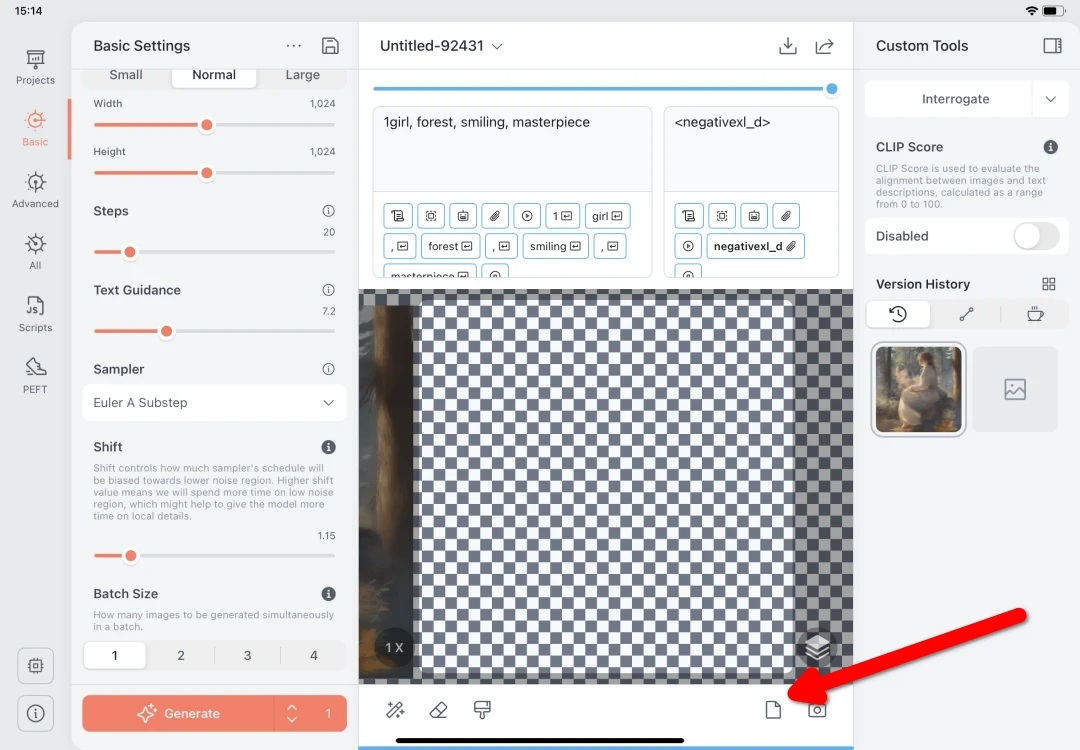This screenshot has width=1080, height=750.
Task: Show Text Guidance info icon
Action: click(x=329, y=290)
